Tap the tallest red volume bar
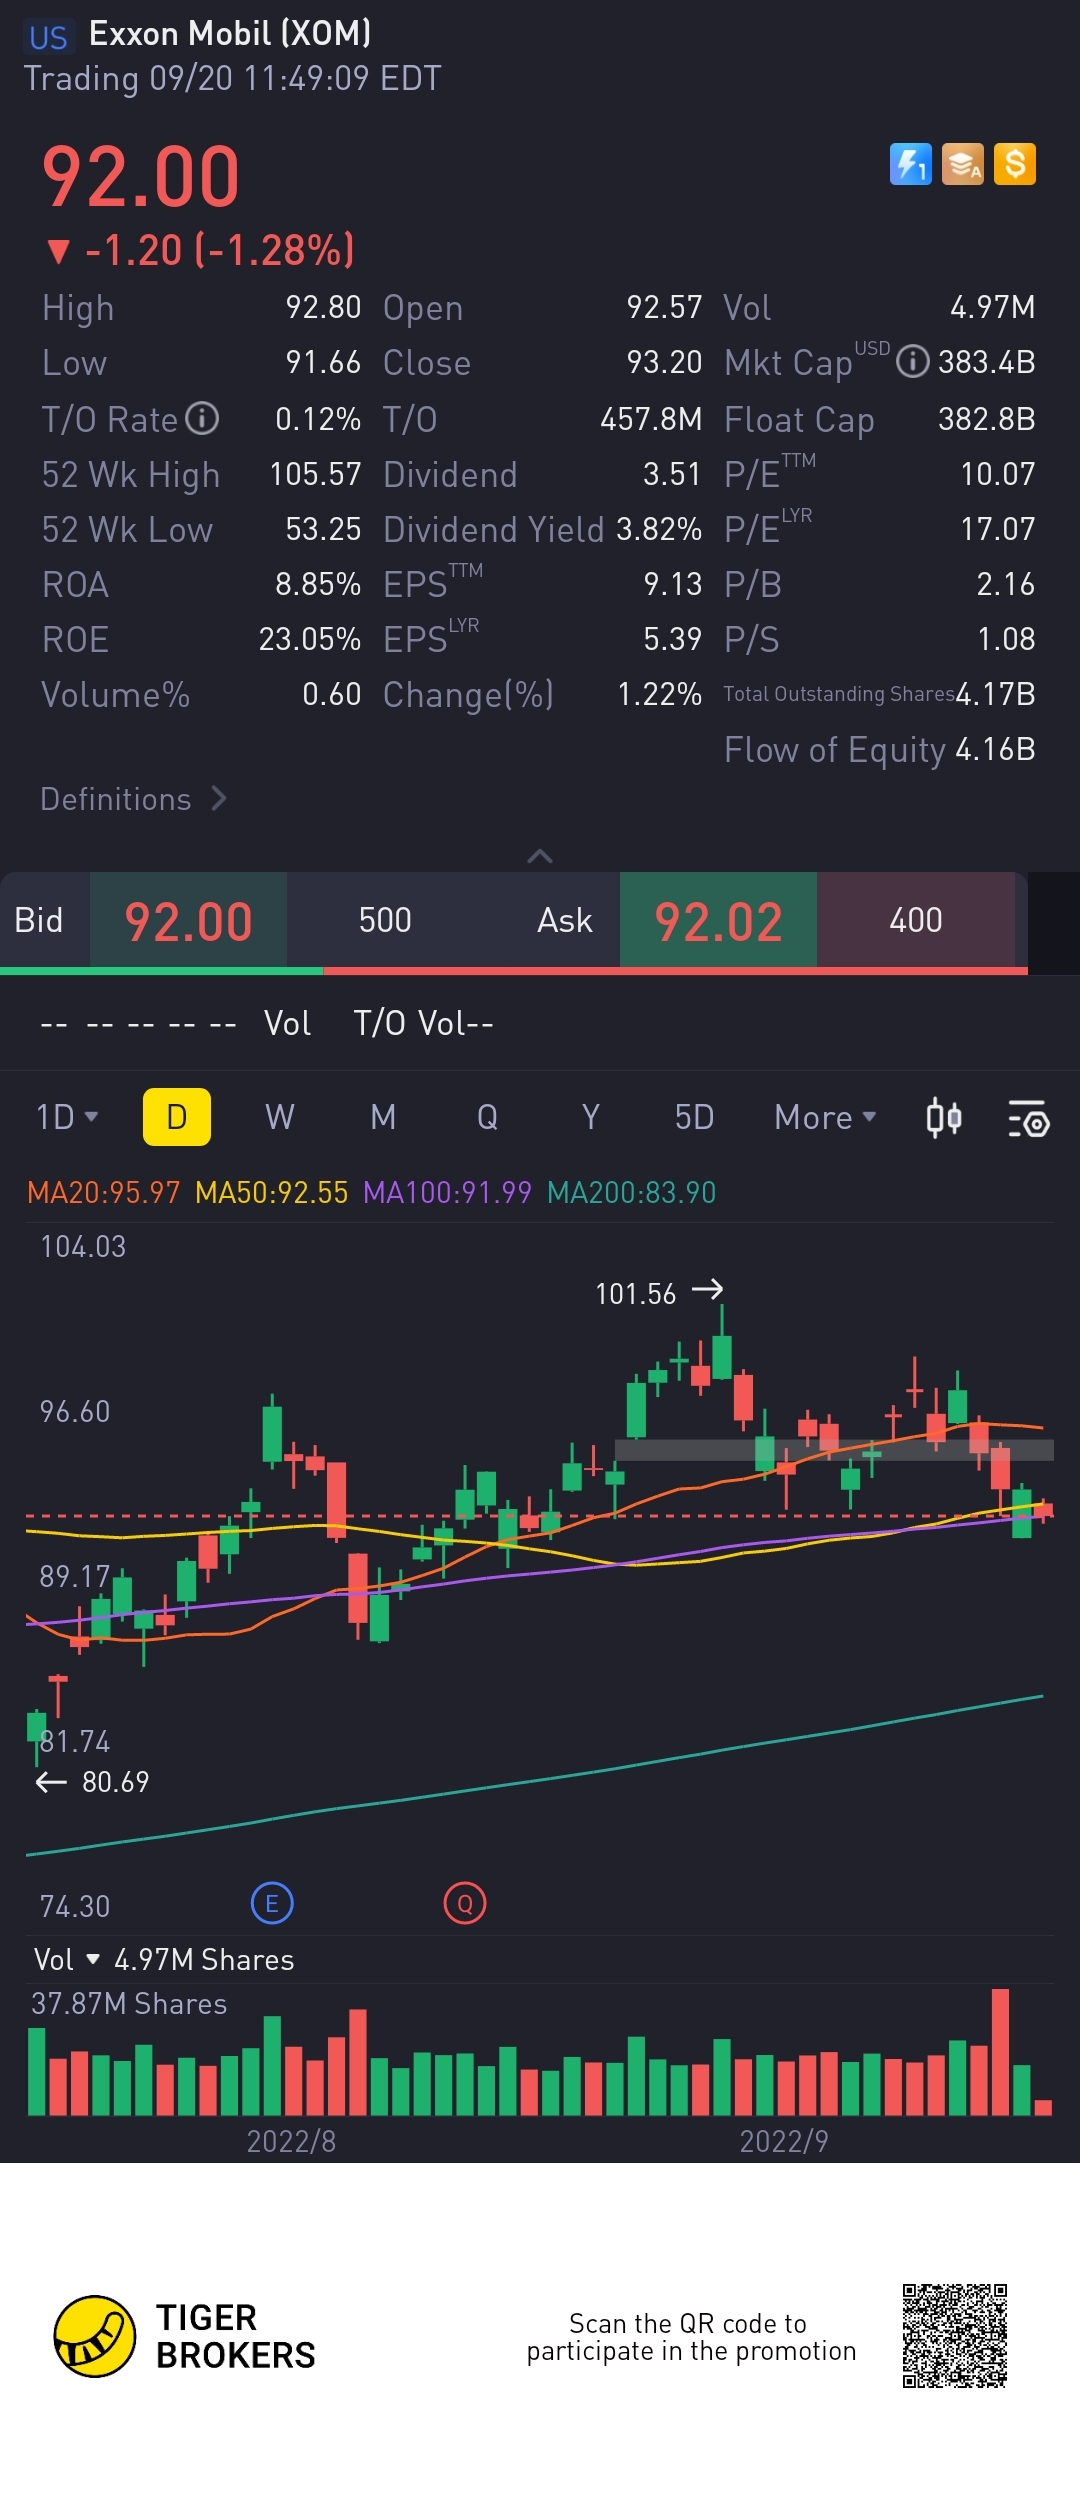The image size is (1080, 2510). point(1000,2052)
